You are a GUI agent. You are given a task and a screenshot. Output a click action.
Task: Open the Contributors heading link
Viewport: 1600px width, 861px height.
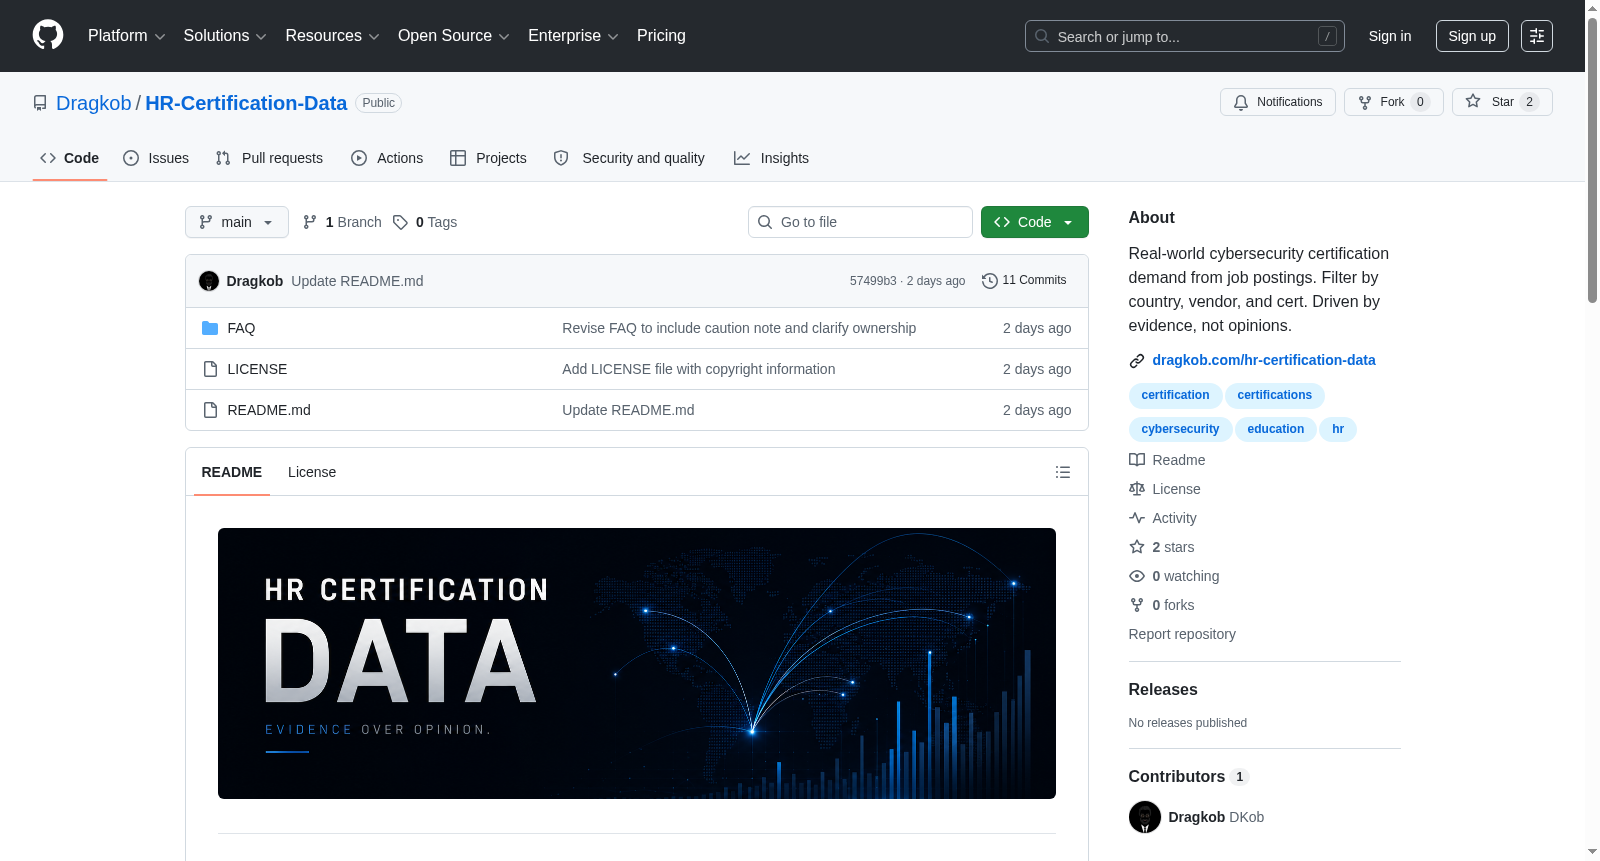(x=1188, y=776)
